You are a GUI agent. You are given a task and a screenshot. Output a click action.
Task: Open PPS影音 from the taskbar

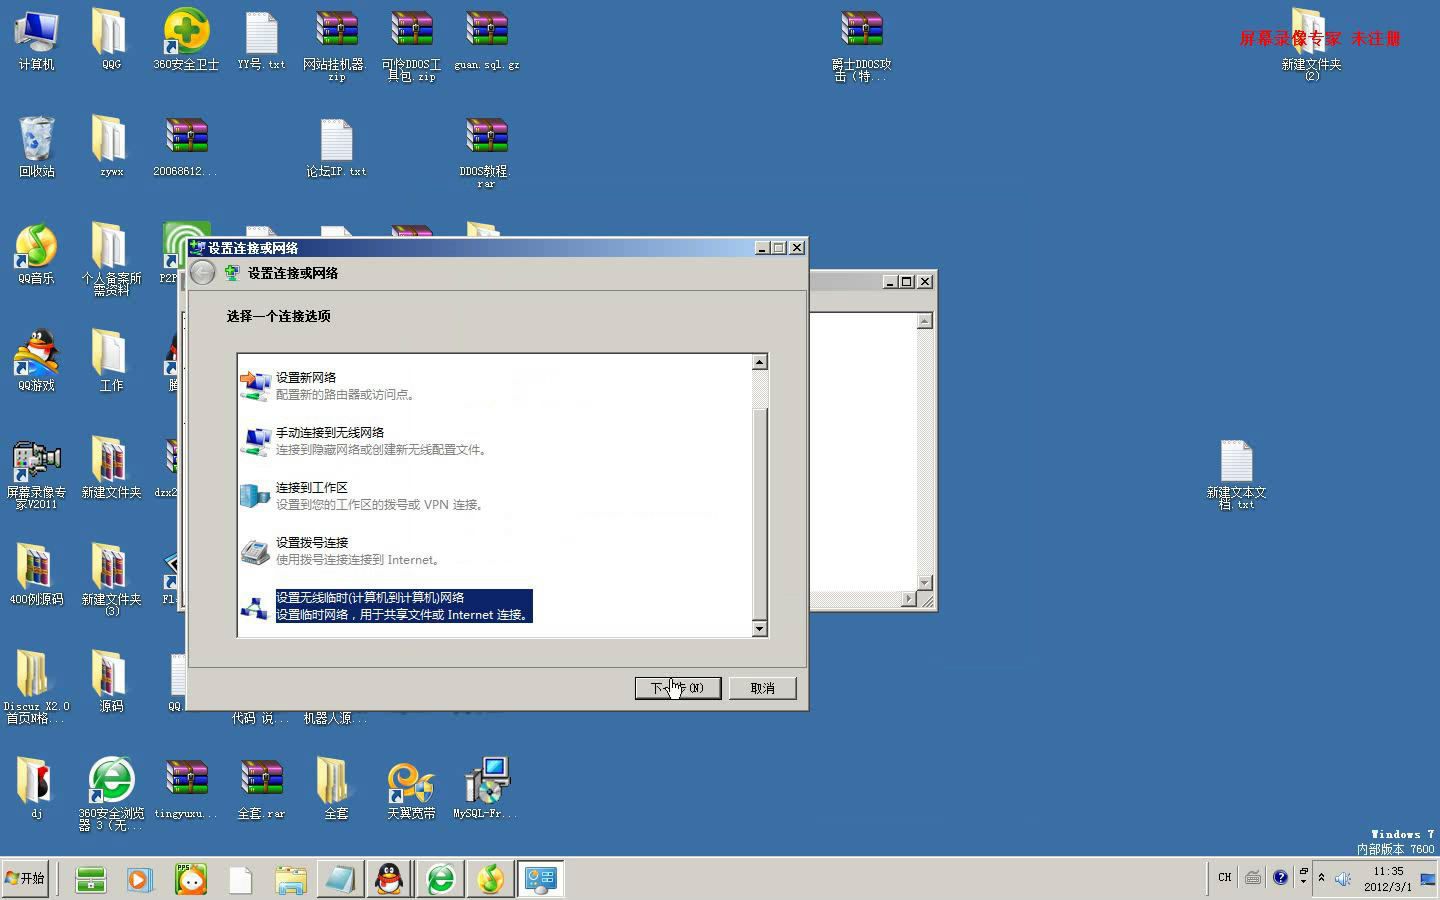(x=190, y=878)
